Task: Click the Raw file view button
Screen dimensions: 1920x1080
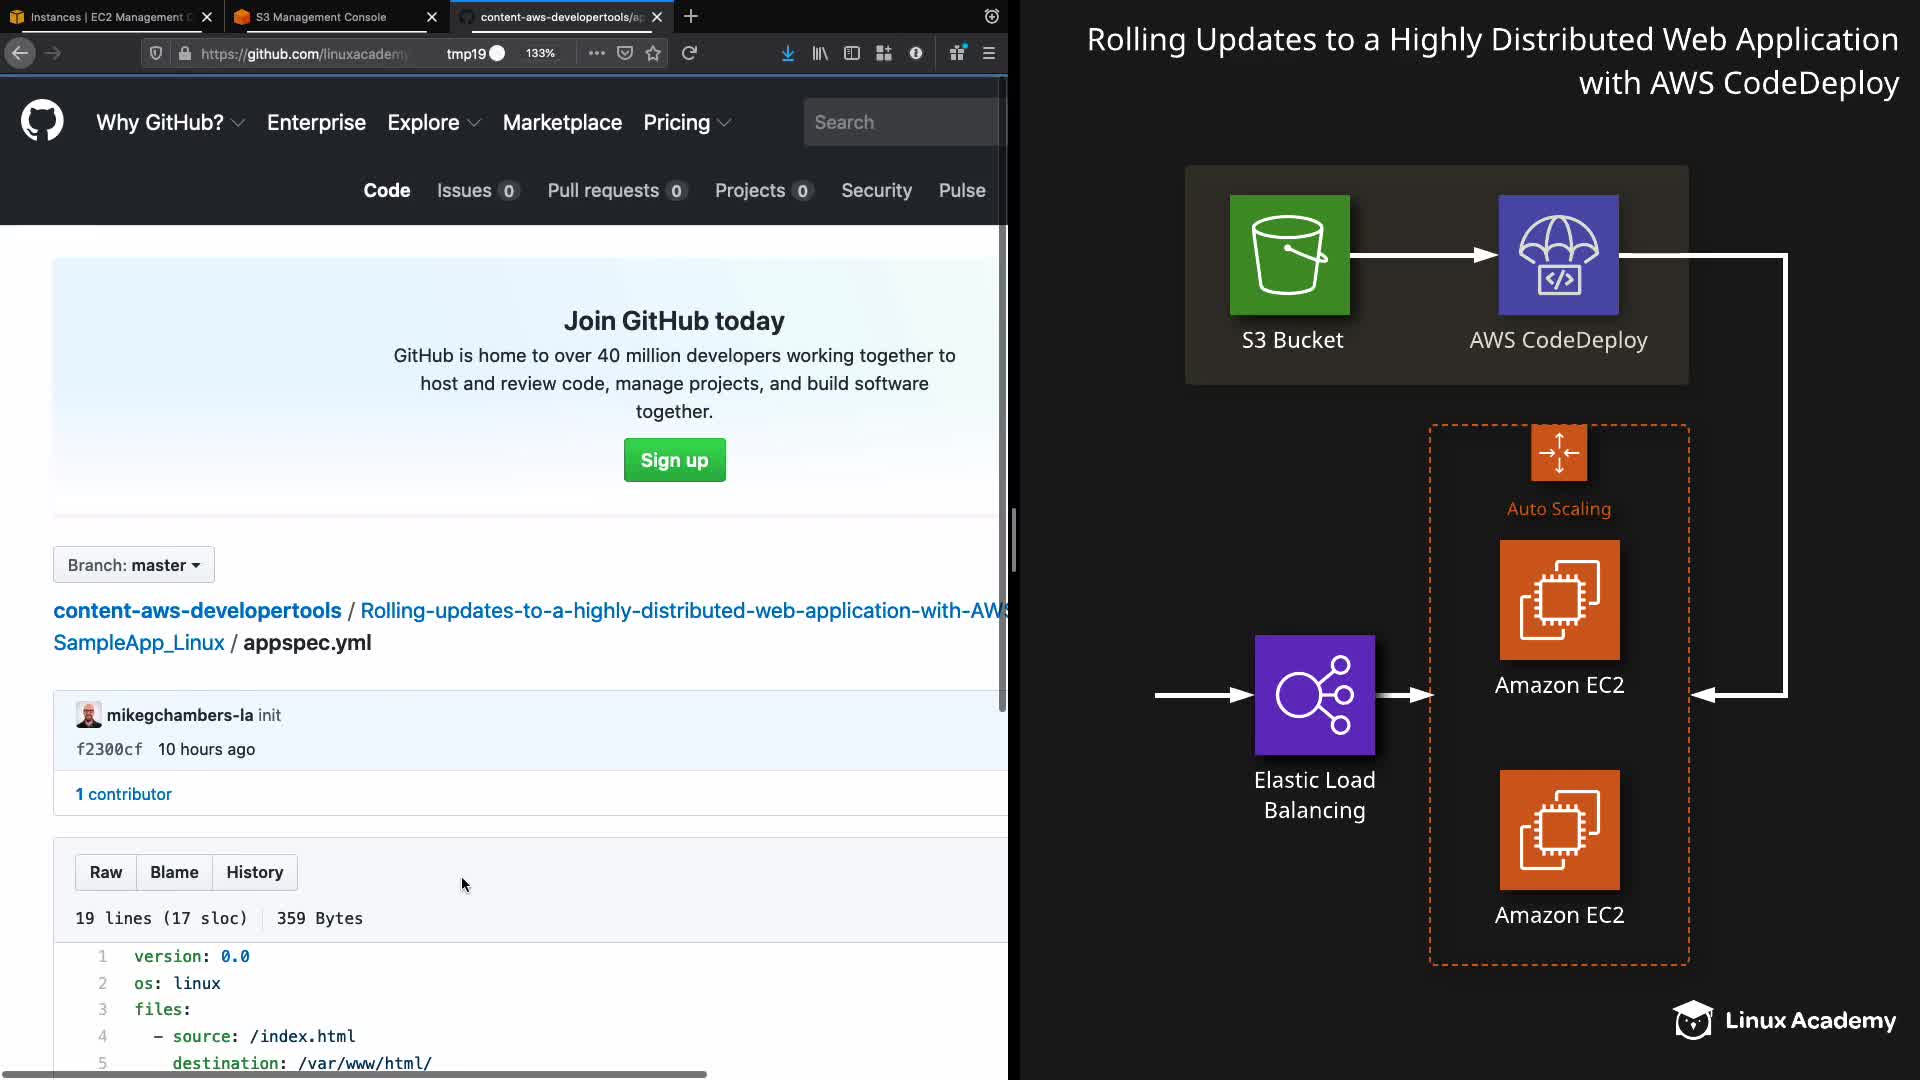Action: 106,872
